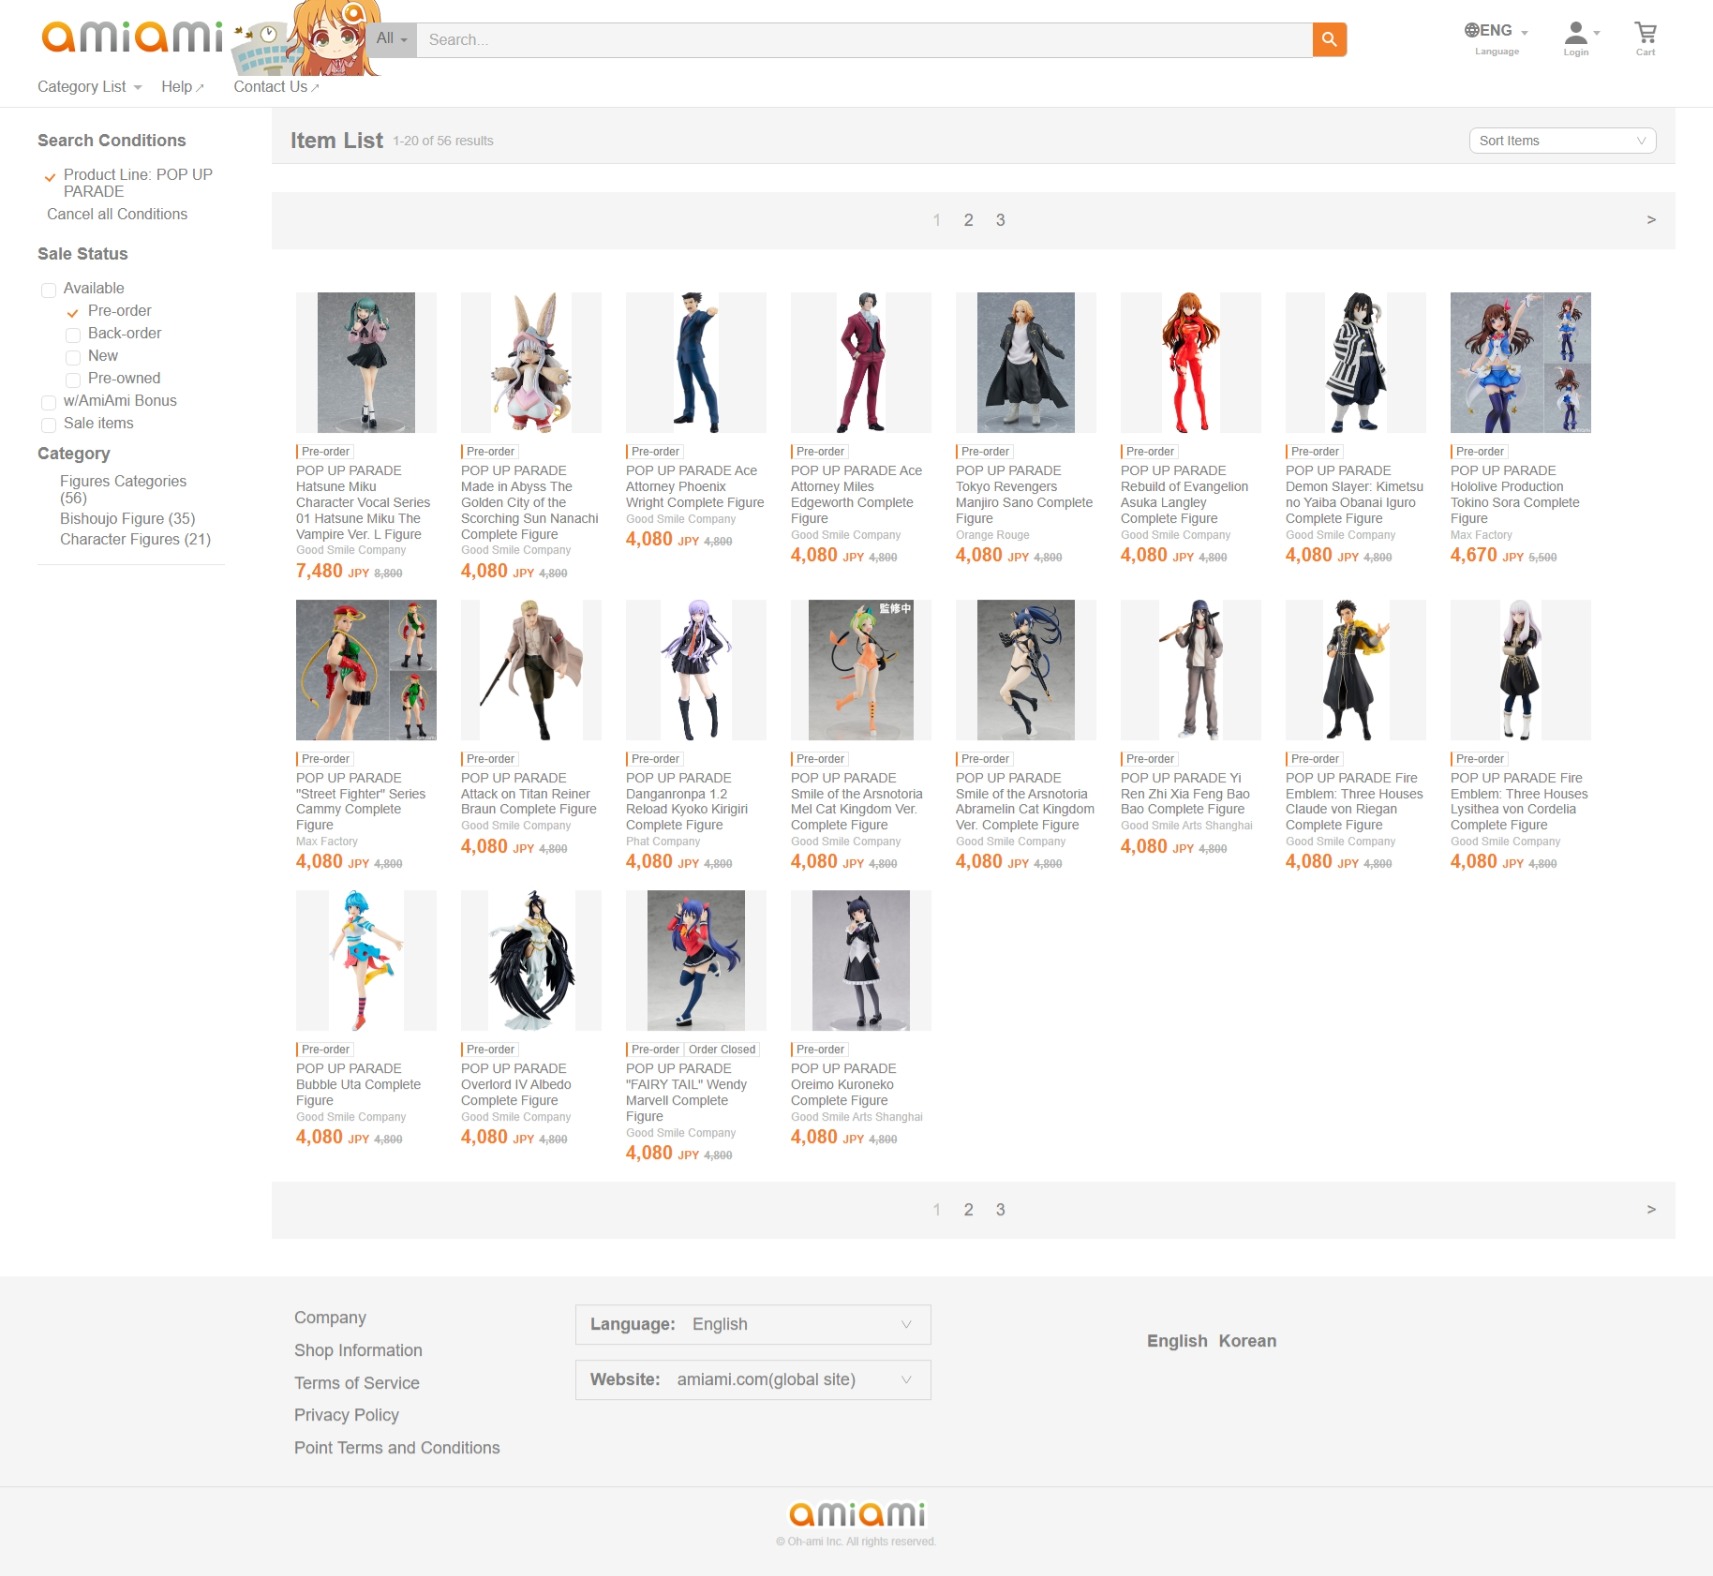Filter by Figures Categories (56)
This screenshot has height=1576, width=1713.
click(x=123, y=489)
